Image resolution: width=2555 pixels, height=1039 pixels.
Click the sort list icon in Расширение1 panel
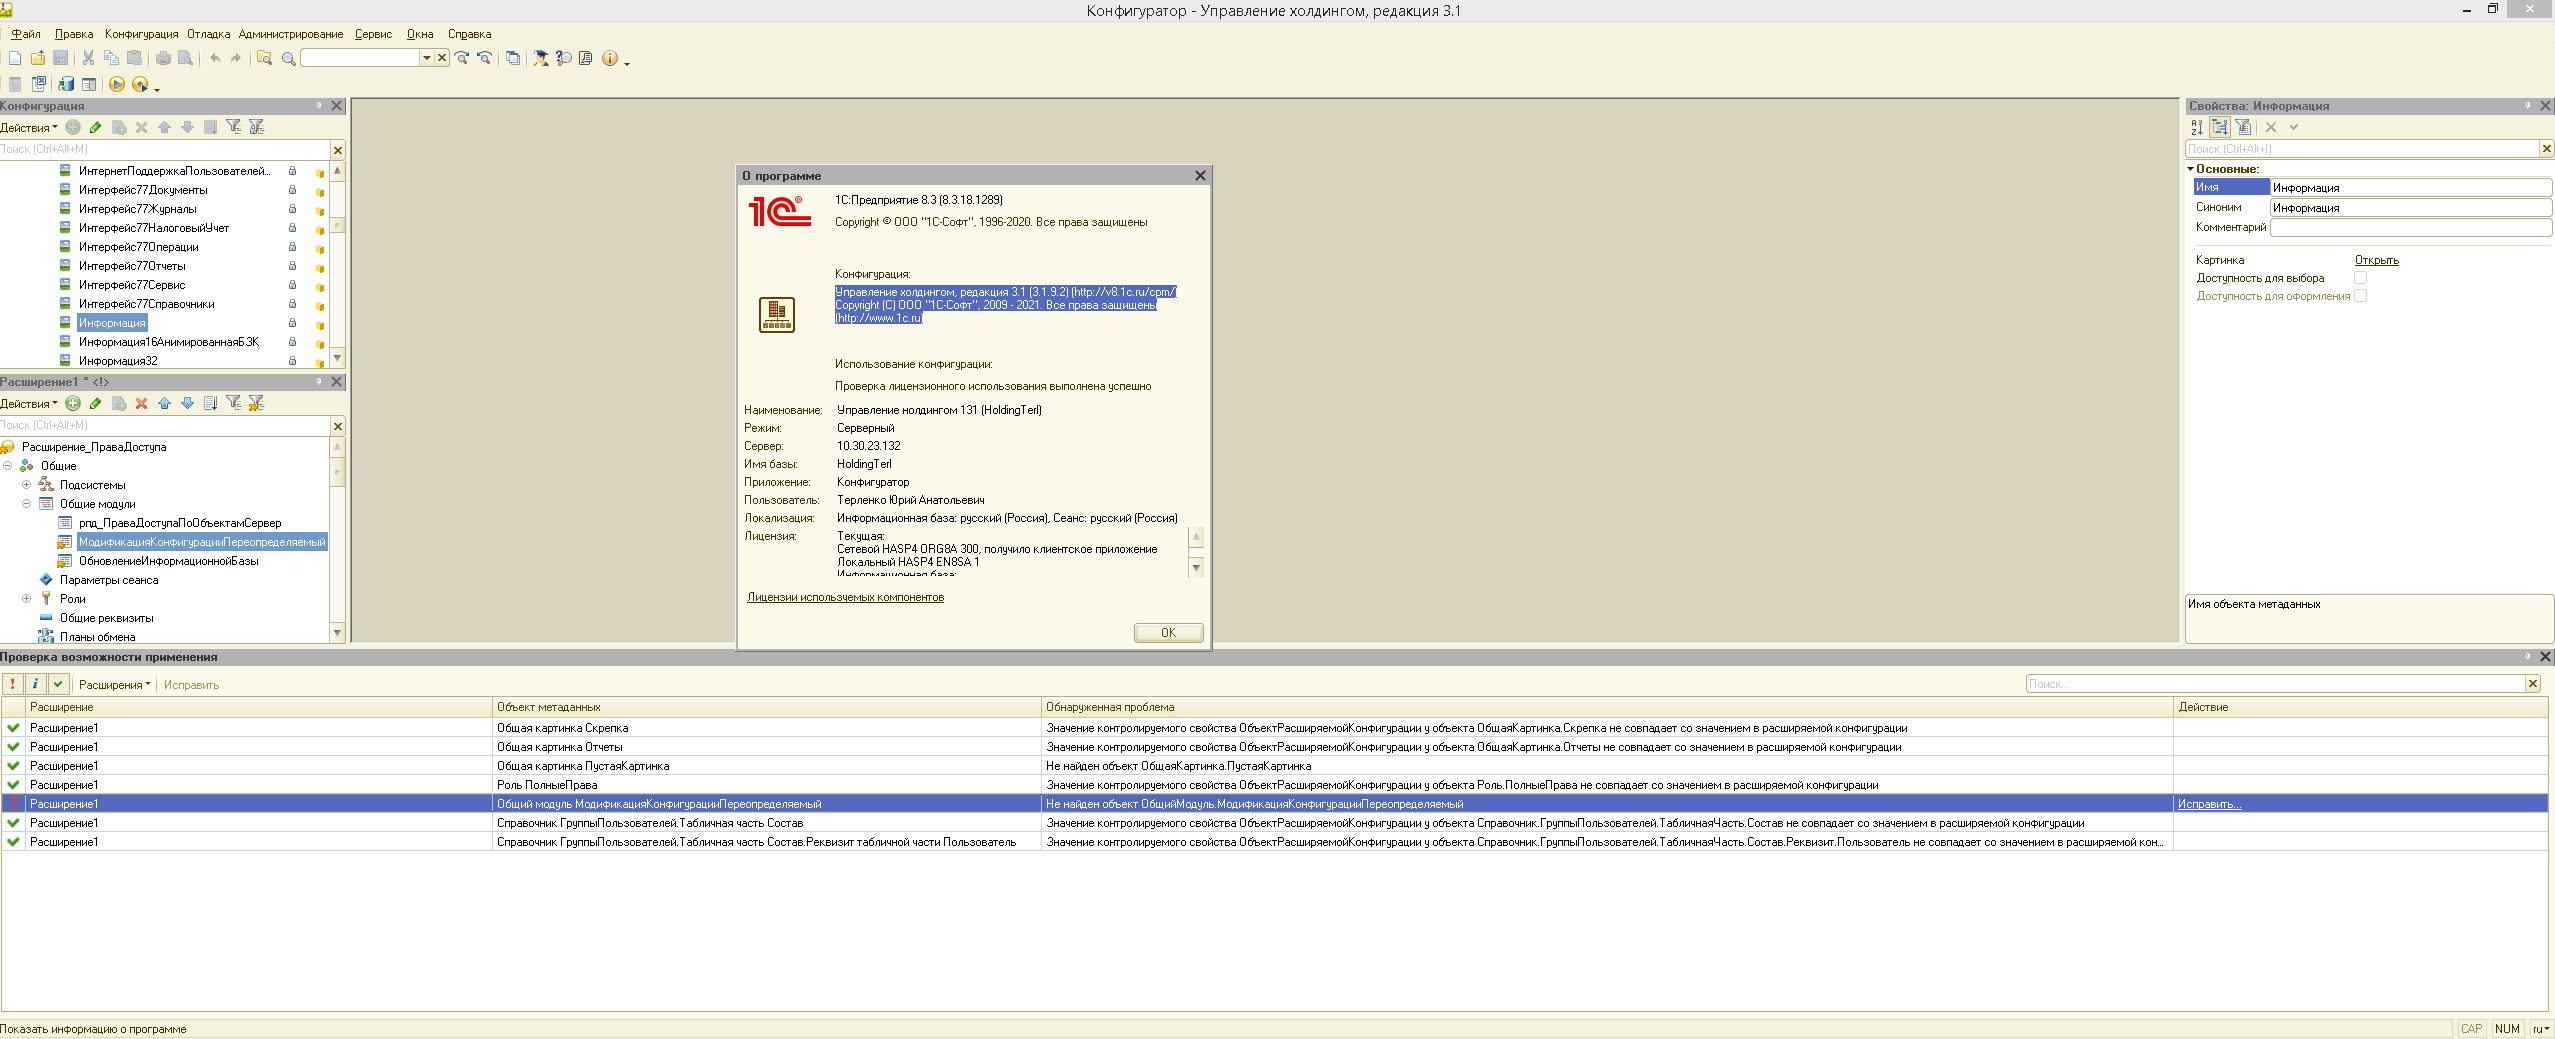210,403
